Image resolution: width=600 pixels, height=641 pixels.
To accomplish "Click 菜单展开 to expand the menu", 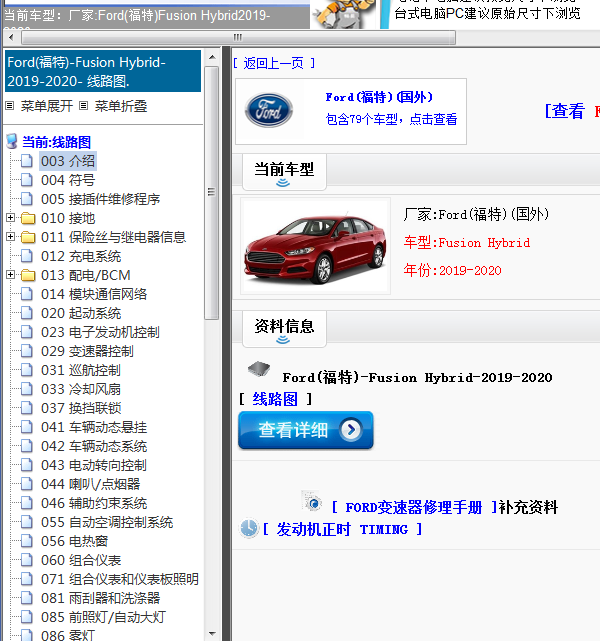I will tap(47, 106).
